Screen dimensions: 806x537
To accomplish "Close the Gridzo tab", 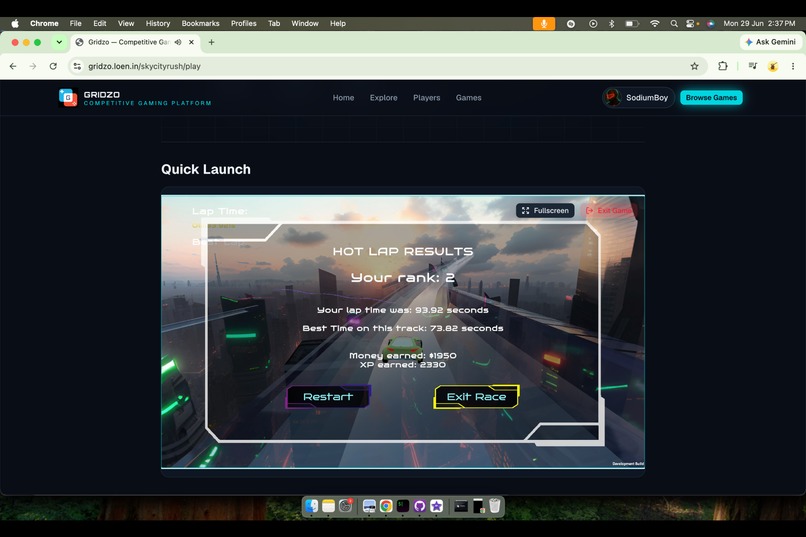I will 191,42.
